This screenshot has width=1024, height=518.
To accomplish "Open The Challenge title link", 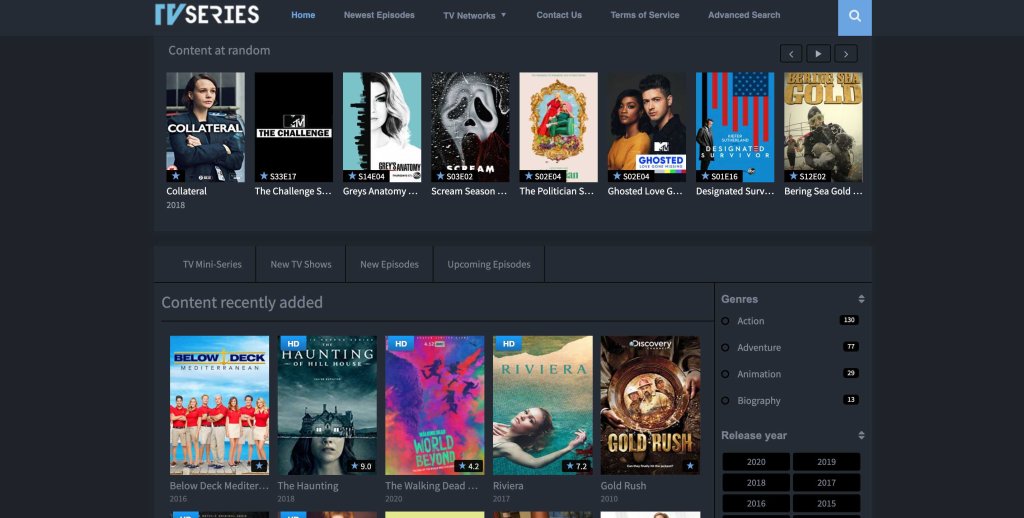I will pyautogui.click(x=293, y=191).
